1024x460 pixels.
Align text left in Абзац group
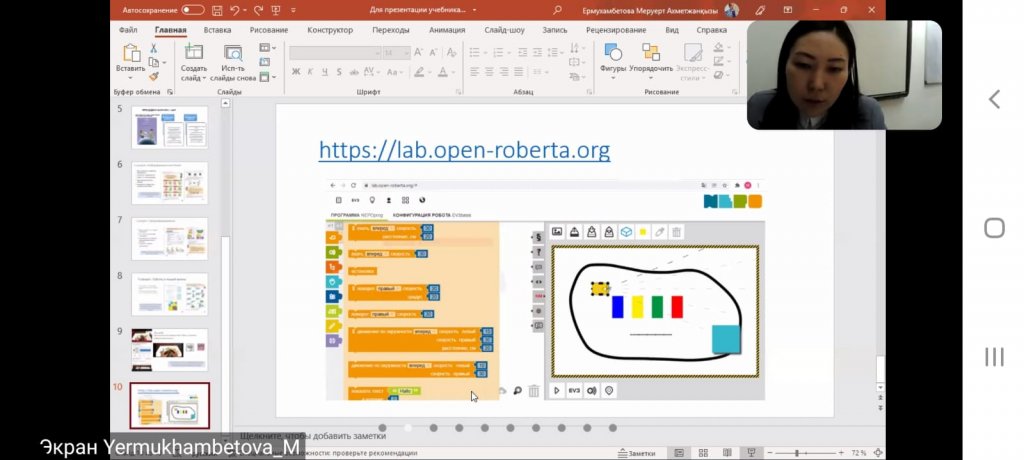(475, 72)
